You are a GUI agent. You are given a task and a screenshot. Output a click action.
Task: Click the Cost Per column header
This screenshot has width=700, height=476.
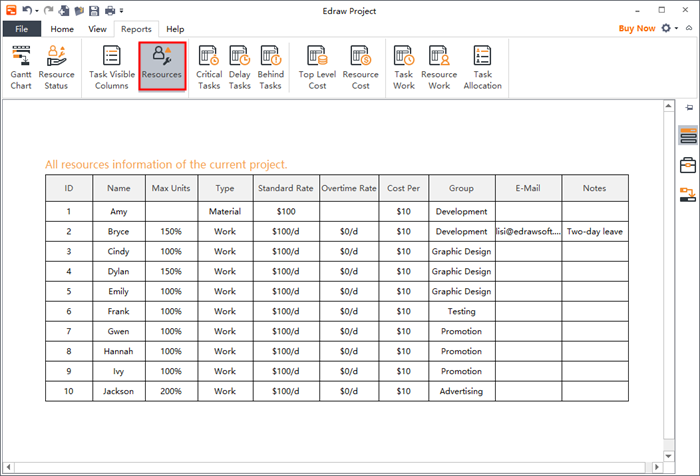coord(404,188)
